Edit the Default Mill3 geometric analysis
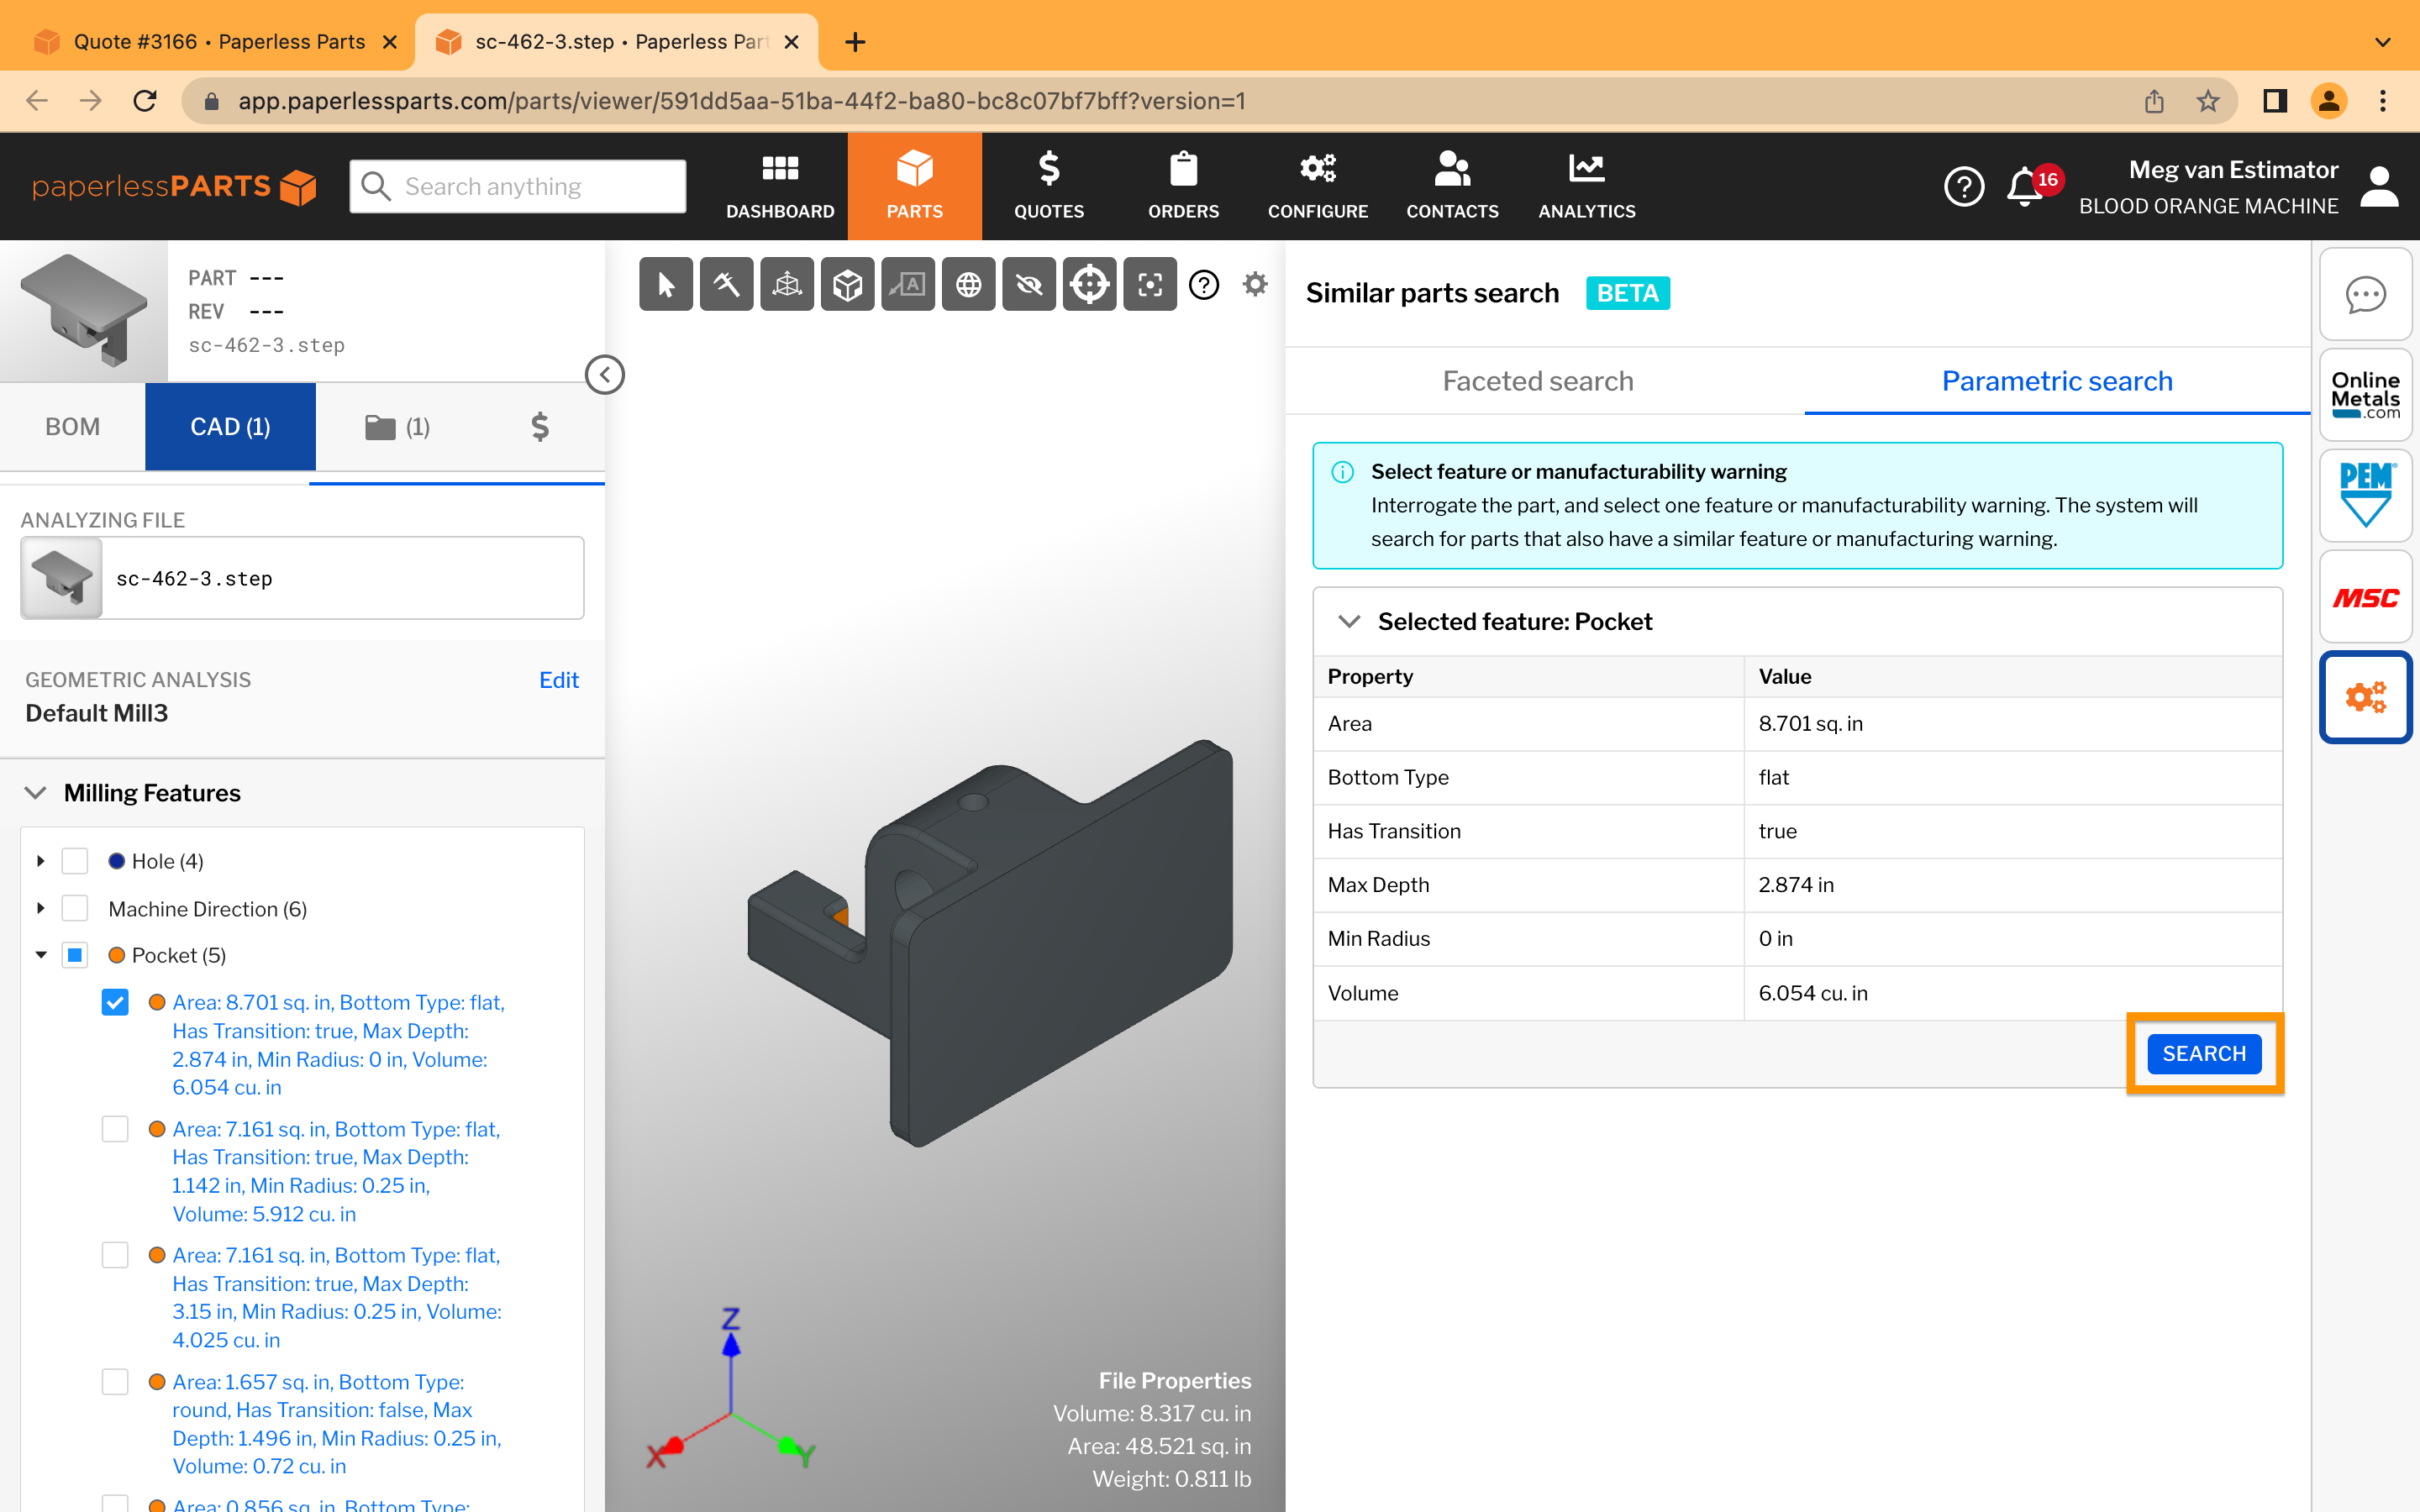Viewport: 2420px width, 1512px height. pos(559,679)
